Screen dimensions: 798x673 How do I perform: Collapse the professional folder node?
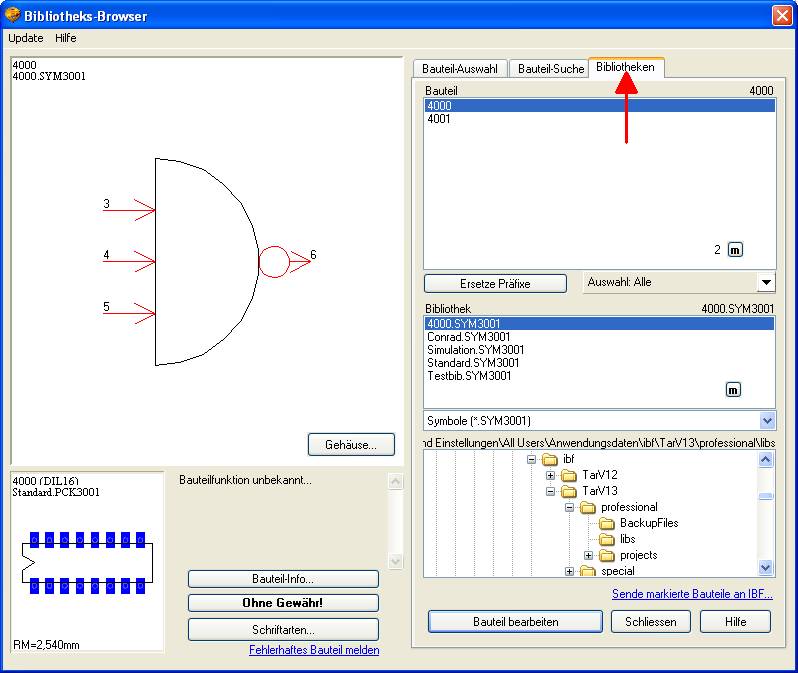point(569,507)
